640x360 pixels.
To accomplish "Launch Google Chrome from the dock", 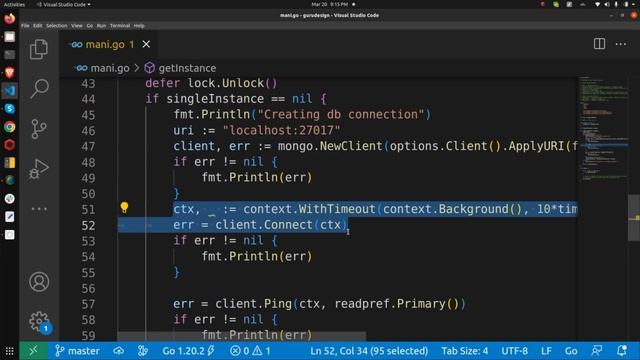I will click(x=9, y=127).
